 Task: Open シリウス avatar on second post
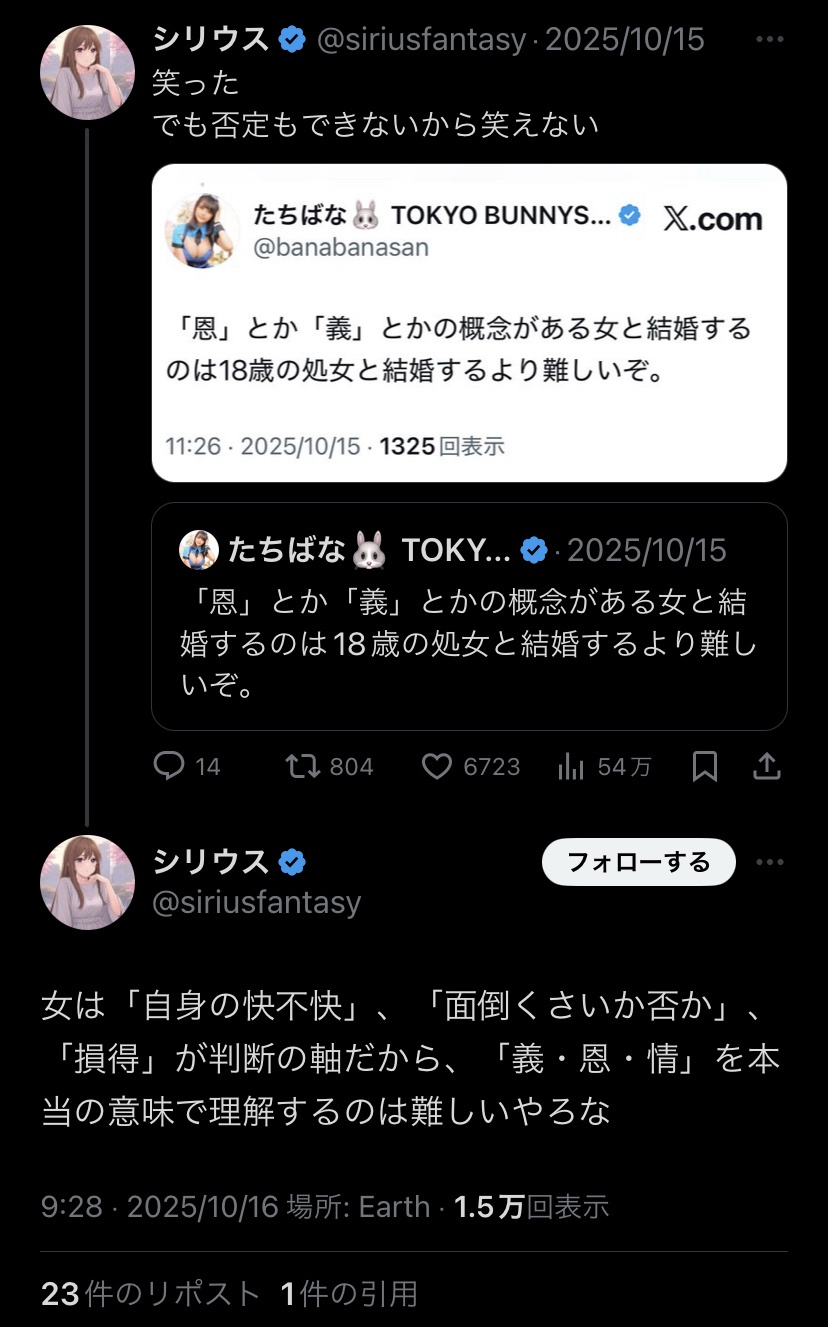point(87,882)
